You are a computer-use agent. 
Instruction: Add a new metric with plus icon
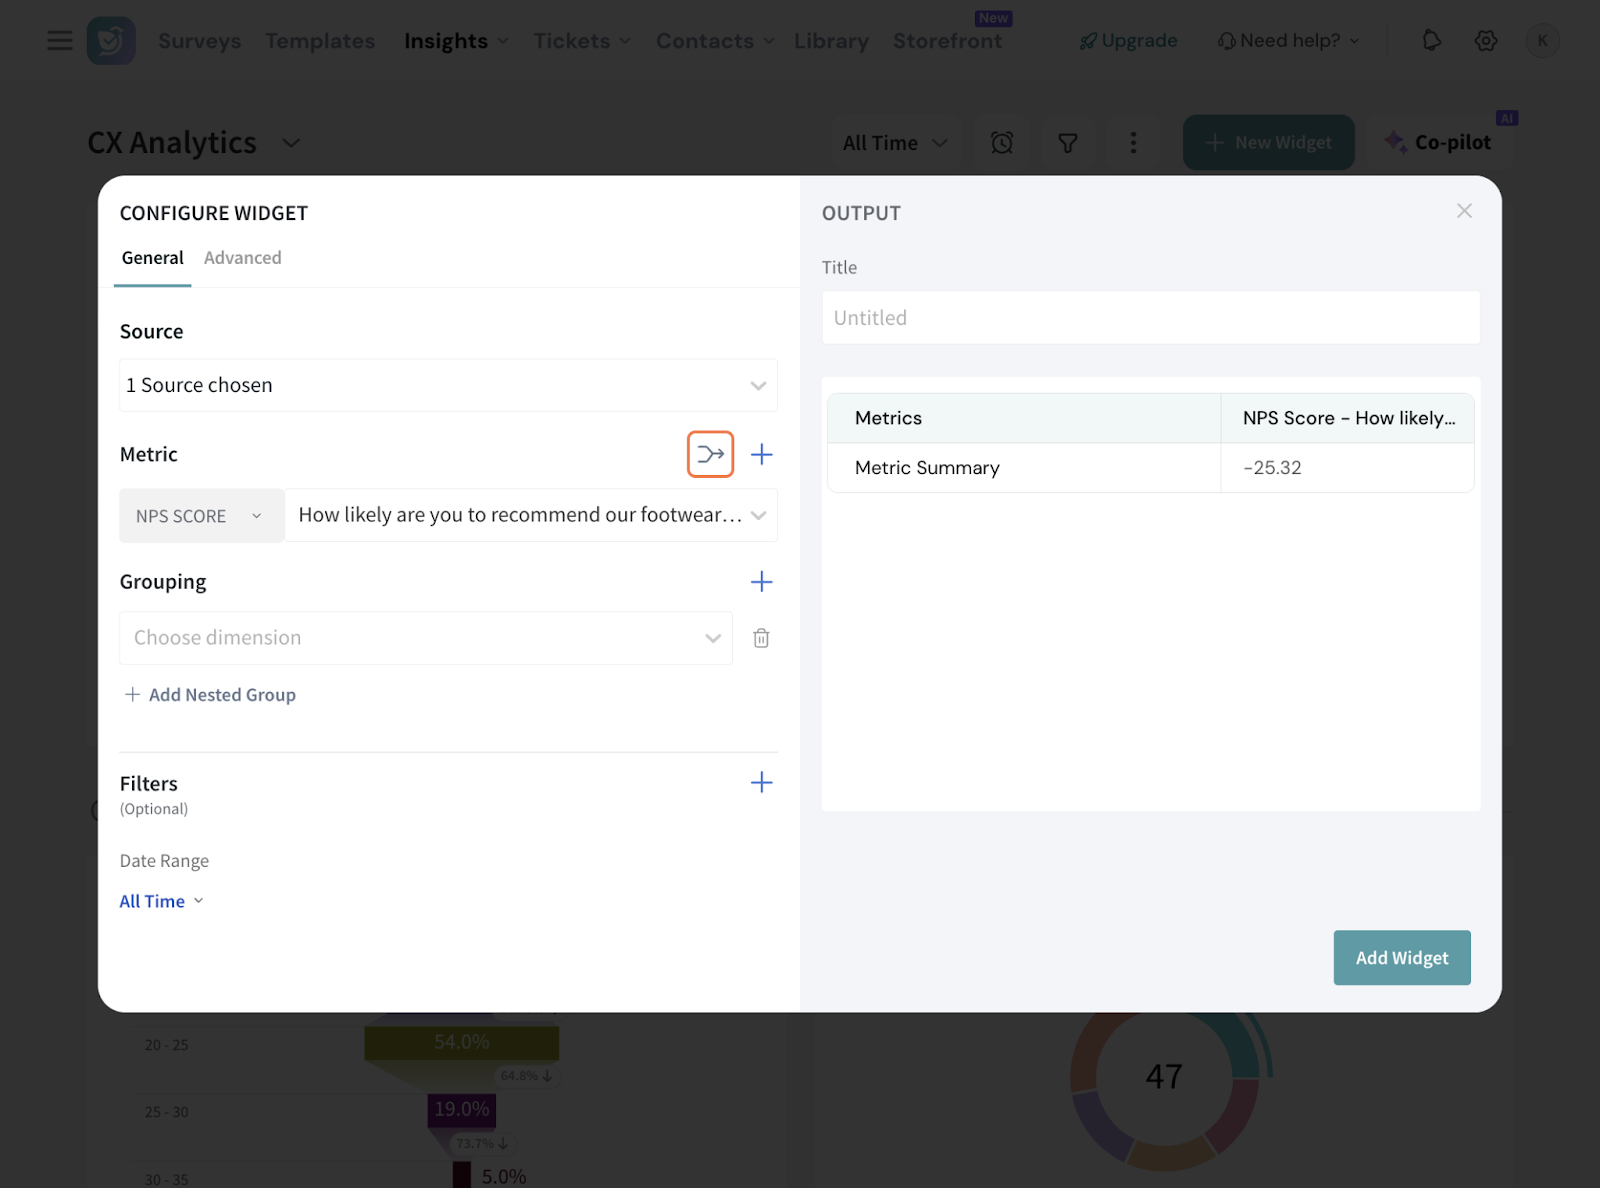pos(761,454)
